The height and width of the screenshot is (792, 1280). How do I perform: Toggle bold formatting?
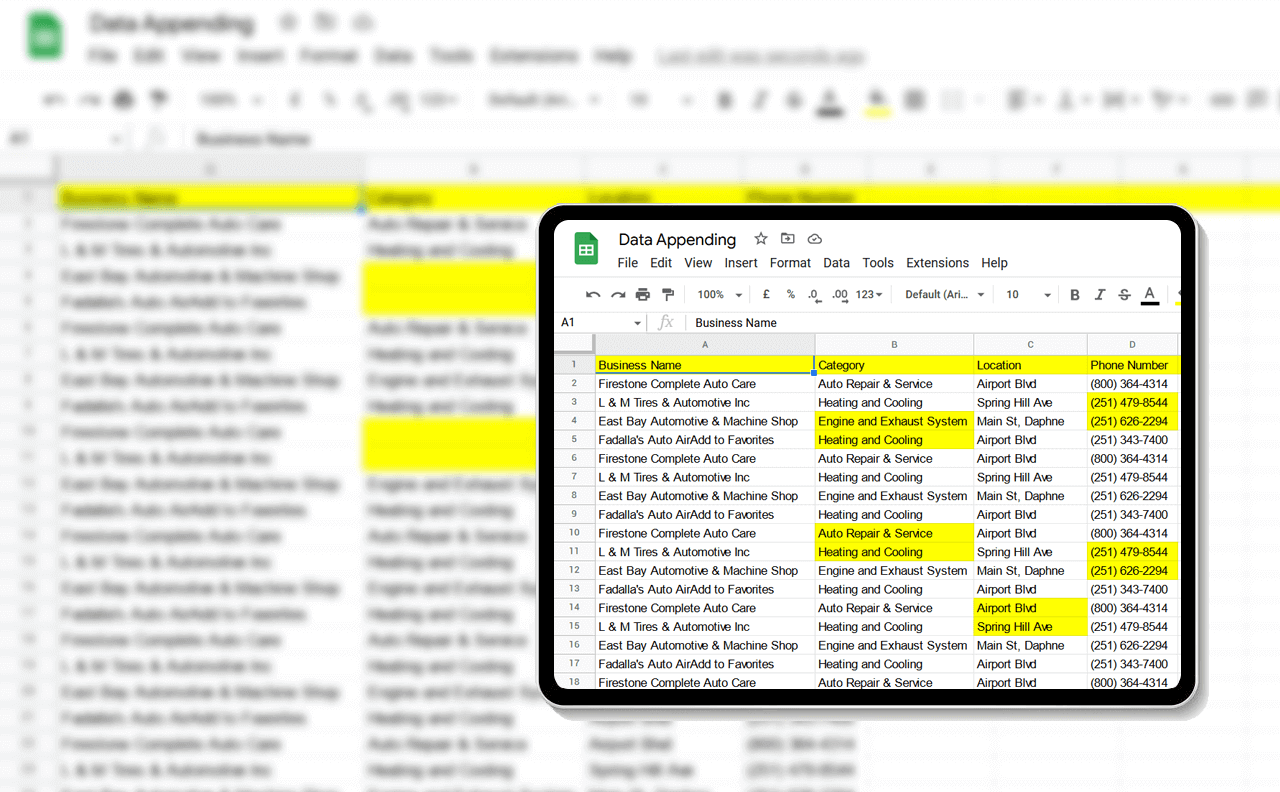click(1075, 295)
